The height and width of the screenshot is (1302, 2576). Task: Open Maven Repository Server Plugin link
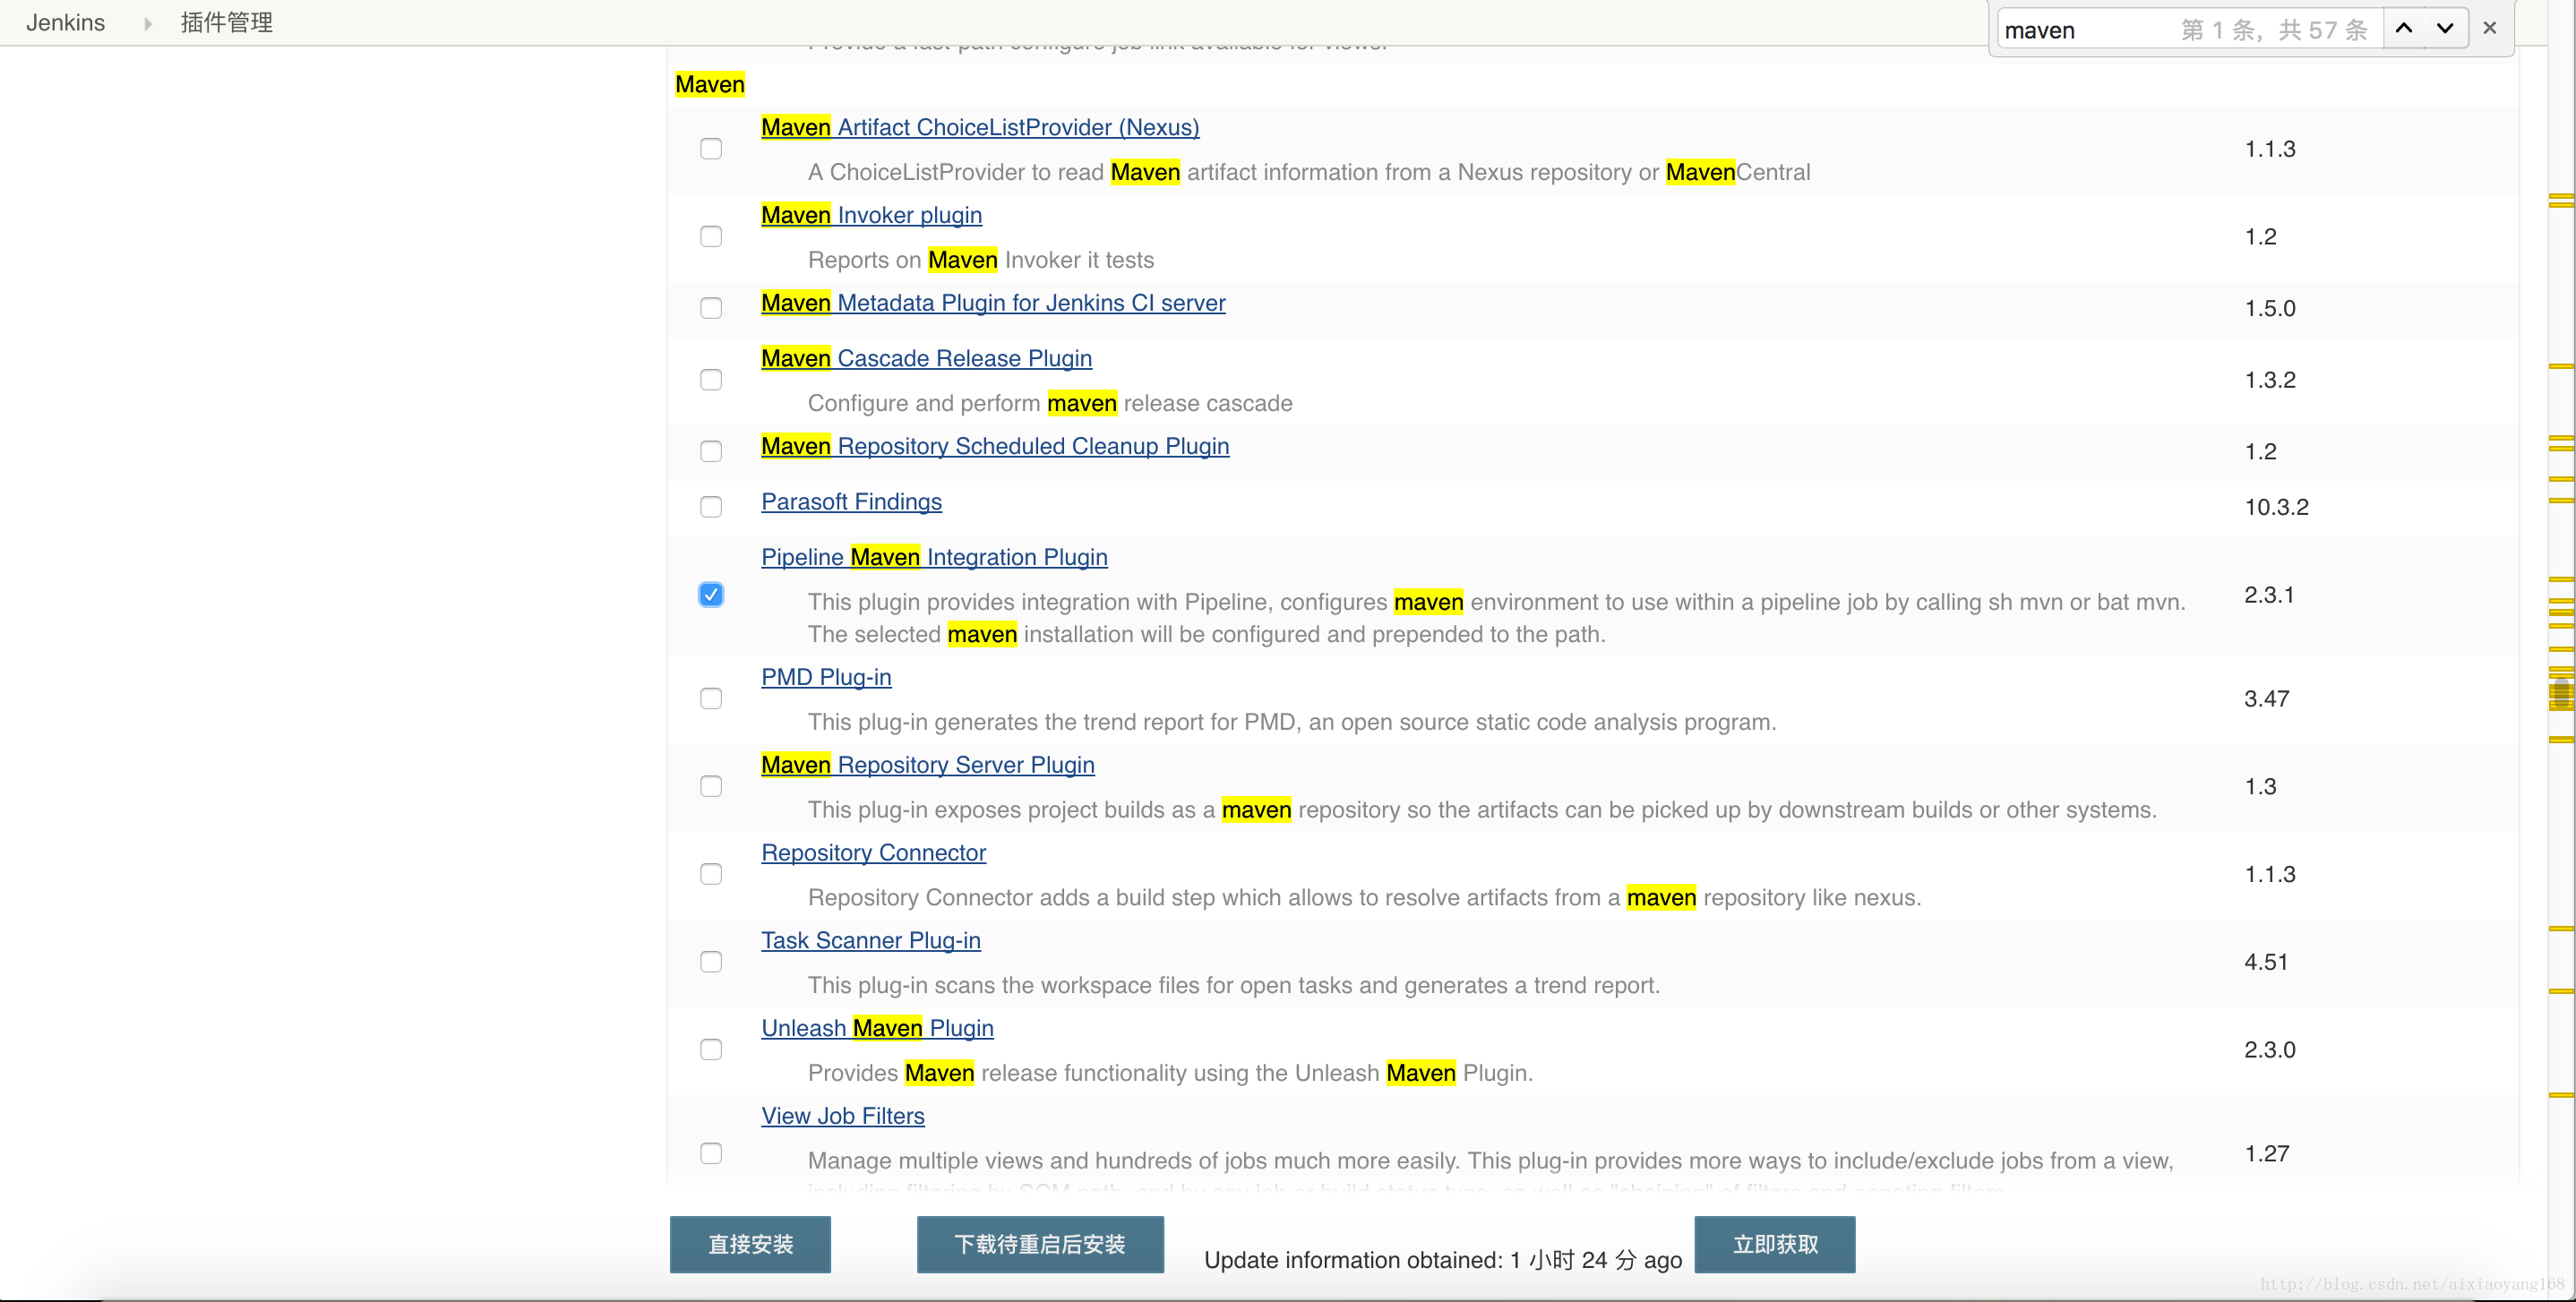click(x=927, y=765)
